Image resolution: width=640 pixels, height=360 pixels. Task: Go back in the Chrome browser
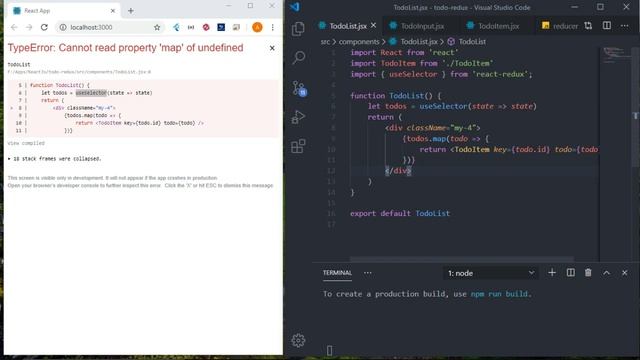pos(14,27)
